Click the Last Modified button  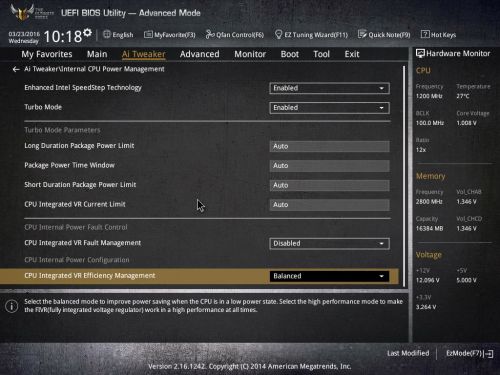pos(408,353)
